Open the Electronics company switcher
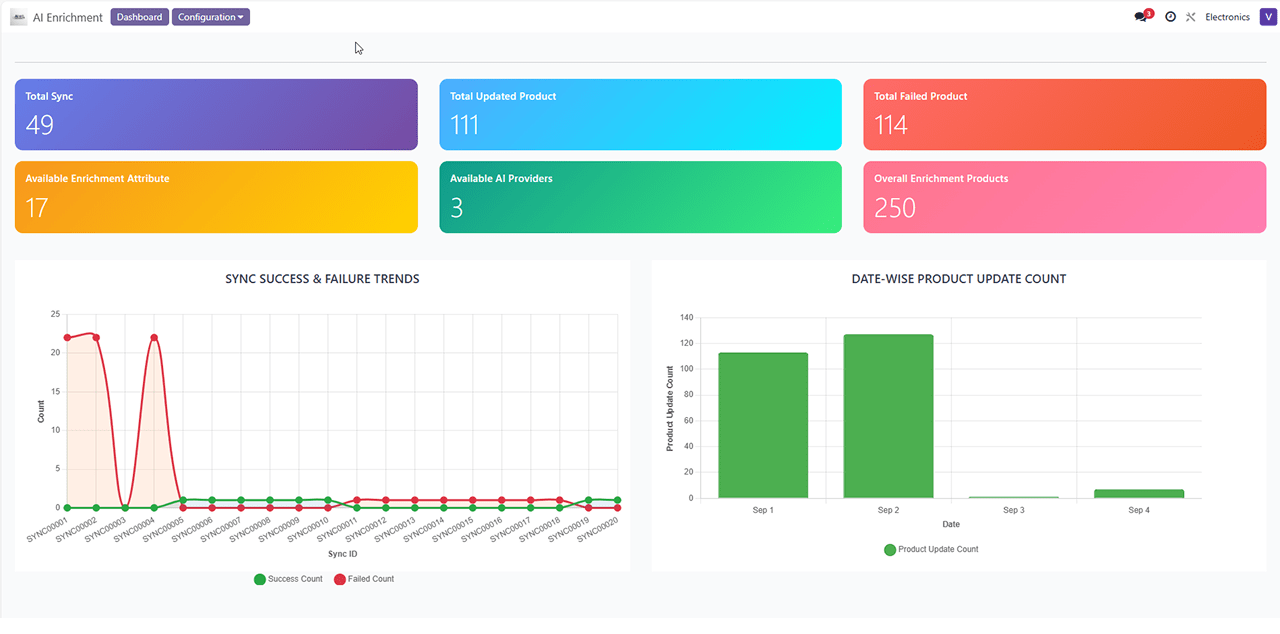1280x634 pixels. (1227, 17)
